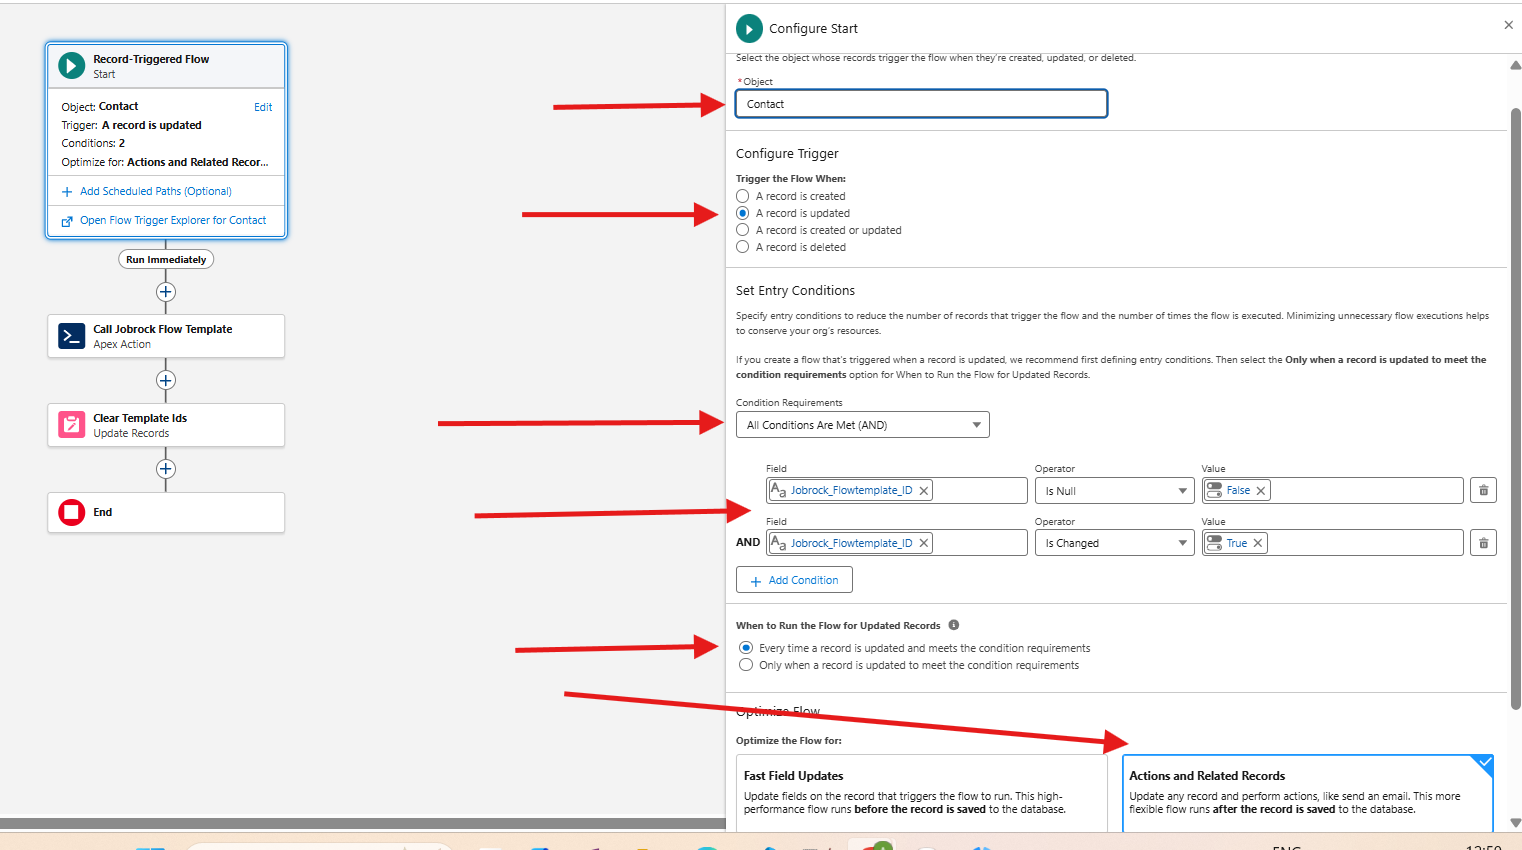1522x850 pixels.
Task: Click the Object input field containing Contact
Action: tap(921, 104)
